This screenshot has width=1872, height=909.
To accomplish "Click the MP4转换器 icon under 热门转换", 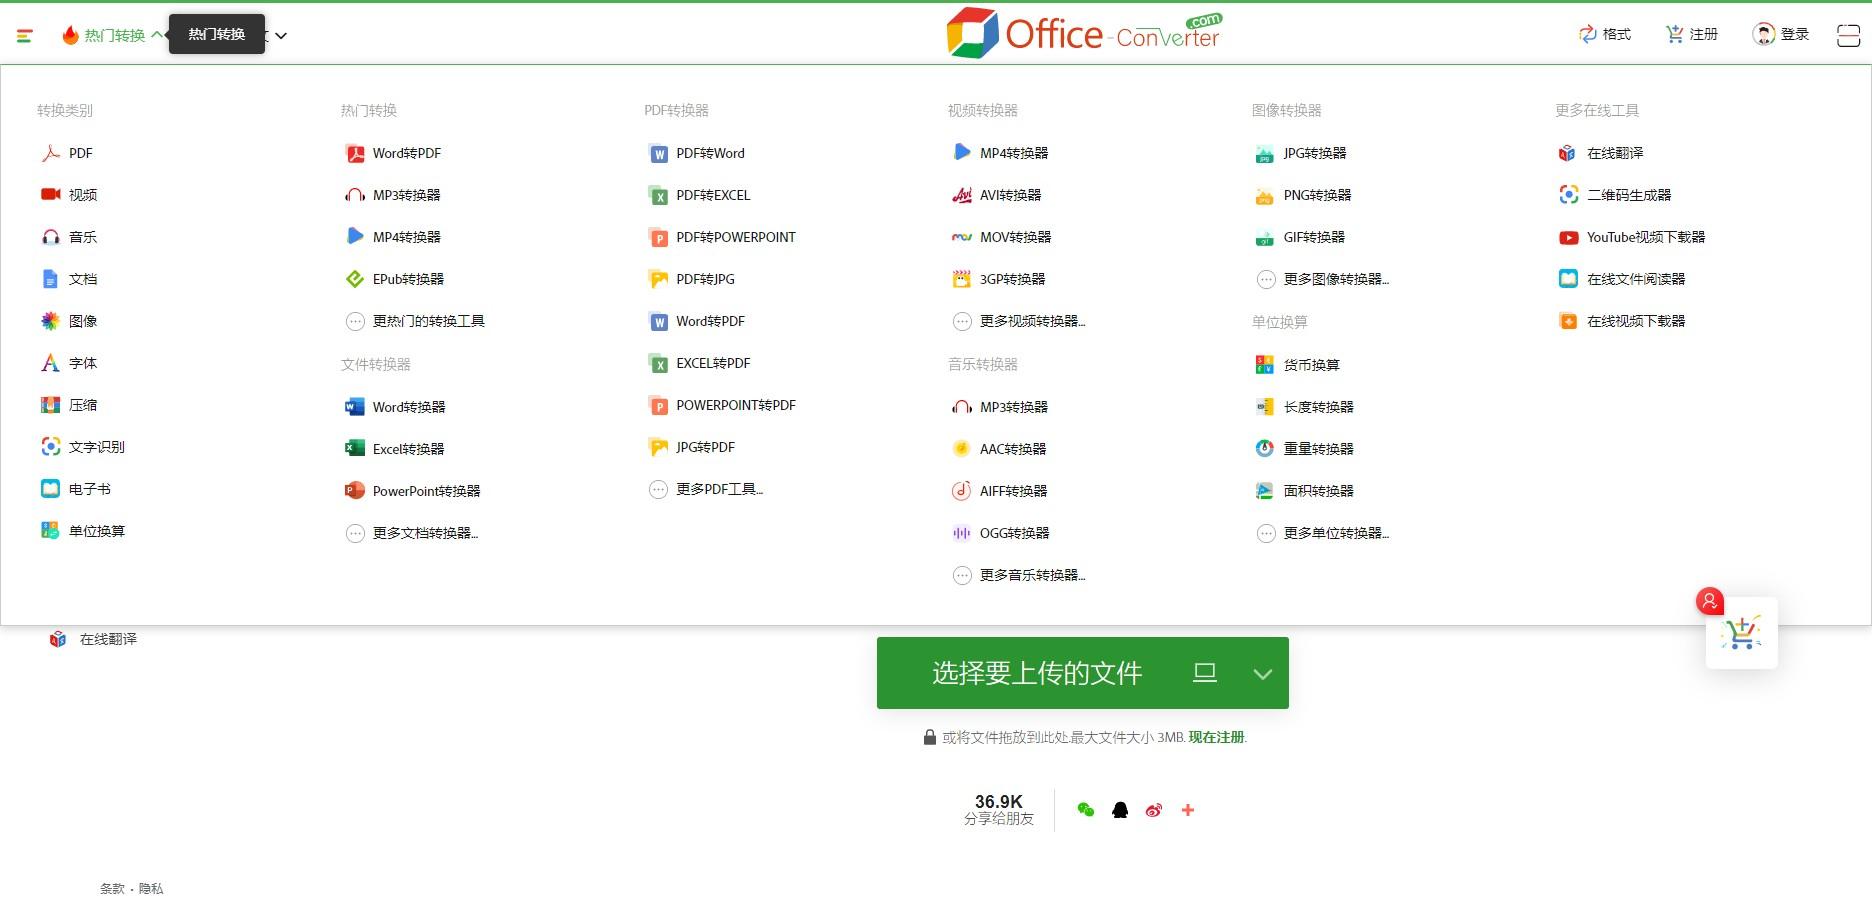I will 355,237.
